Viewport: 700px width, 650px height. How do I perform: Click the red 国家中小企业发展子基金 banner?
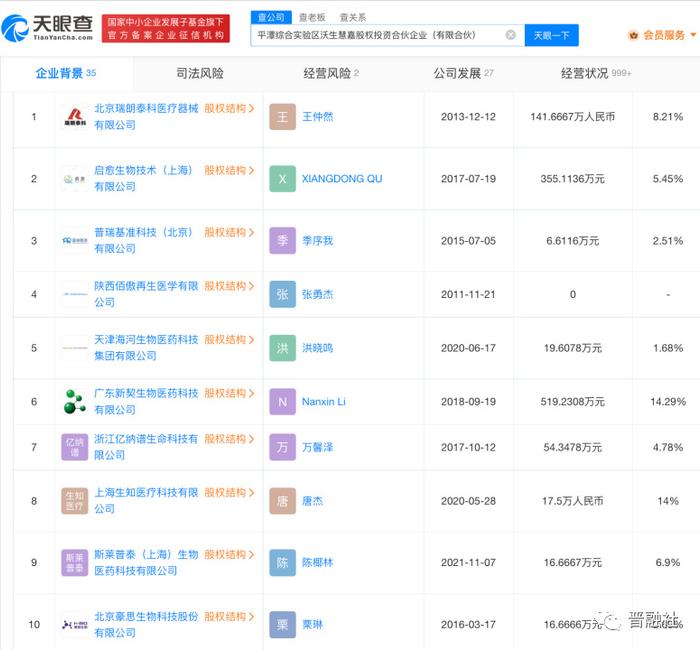tap(166, 28)
